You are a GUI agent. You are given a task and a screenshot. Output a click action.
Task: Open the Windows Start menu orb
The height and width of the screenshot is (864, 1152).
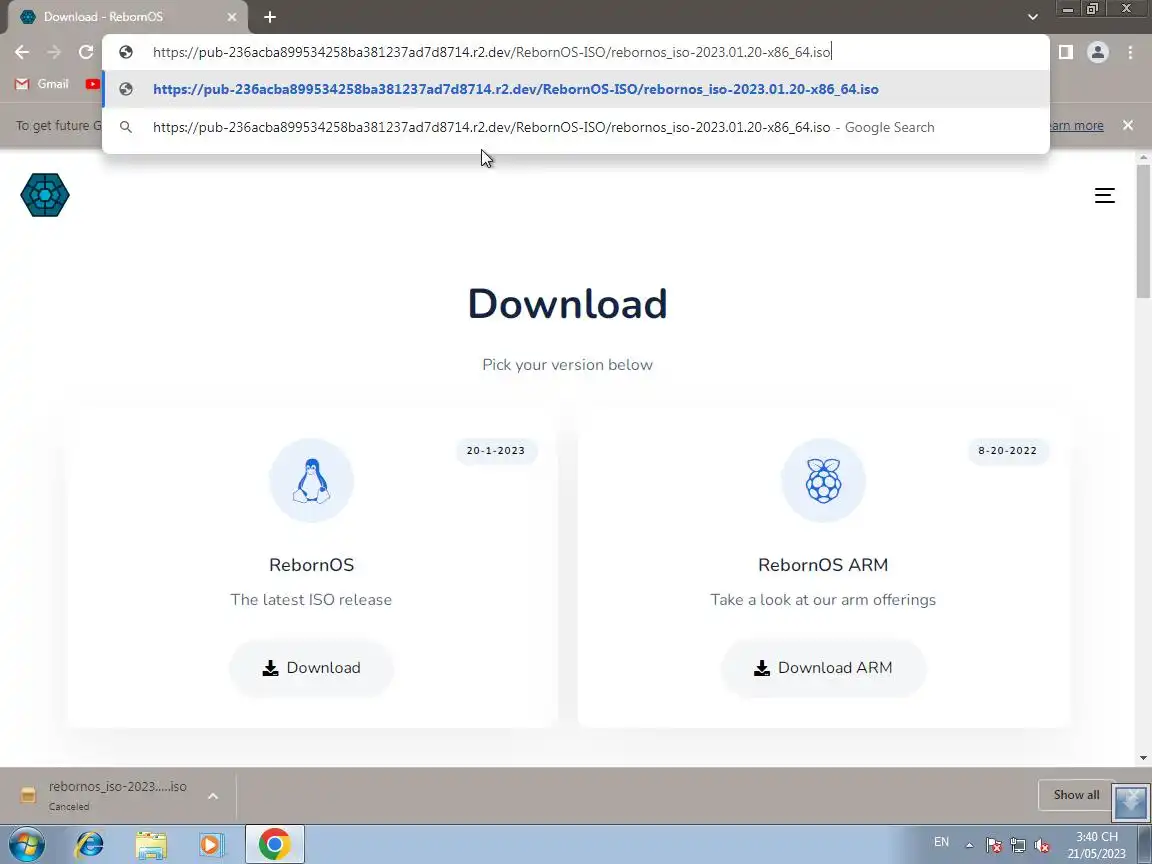27,844
